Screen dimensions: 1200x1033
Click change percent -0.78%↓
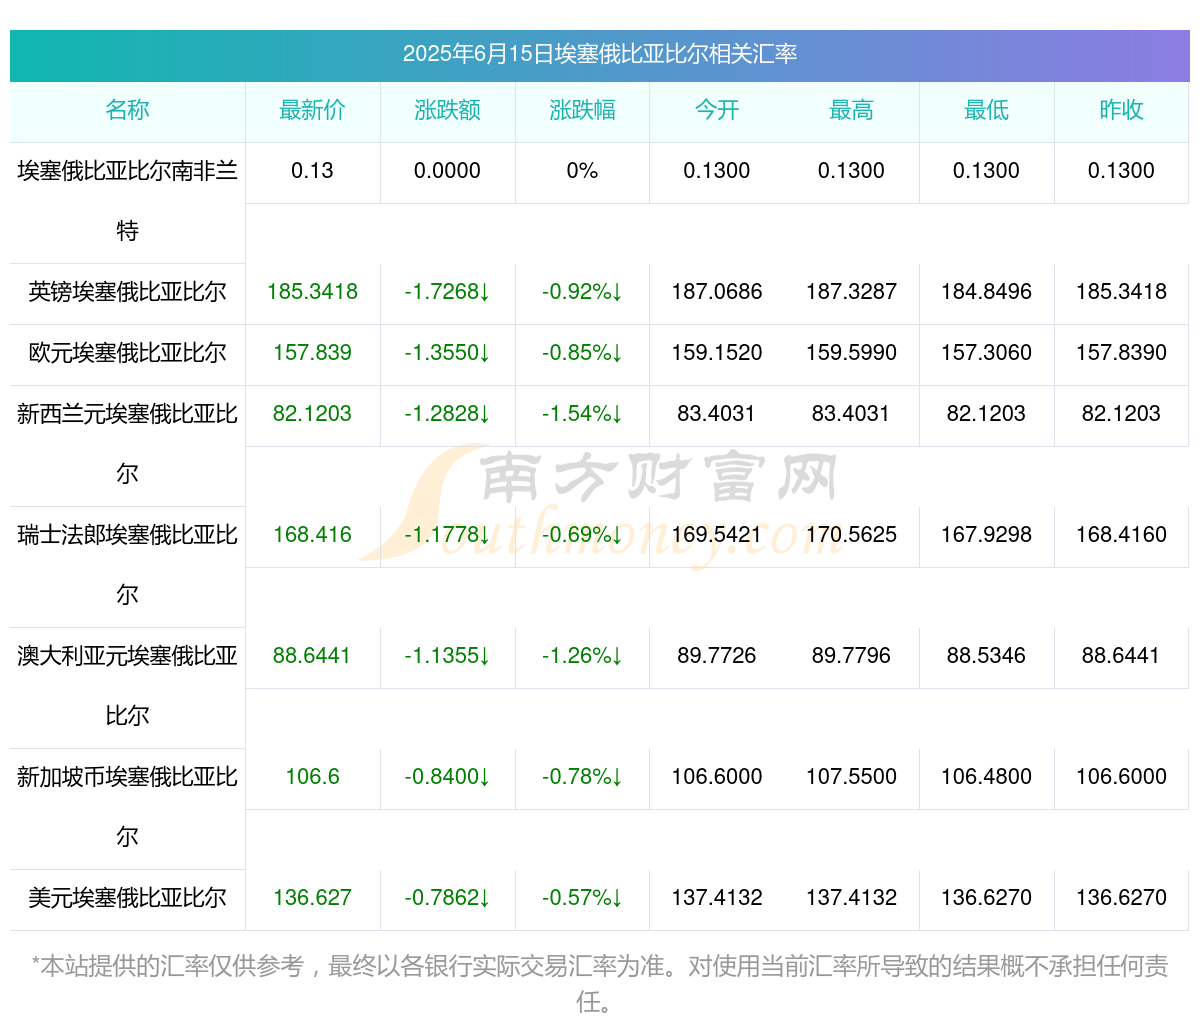click(582, 777)
